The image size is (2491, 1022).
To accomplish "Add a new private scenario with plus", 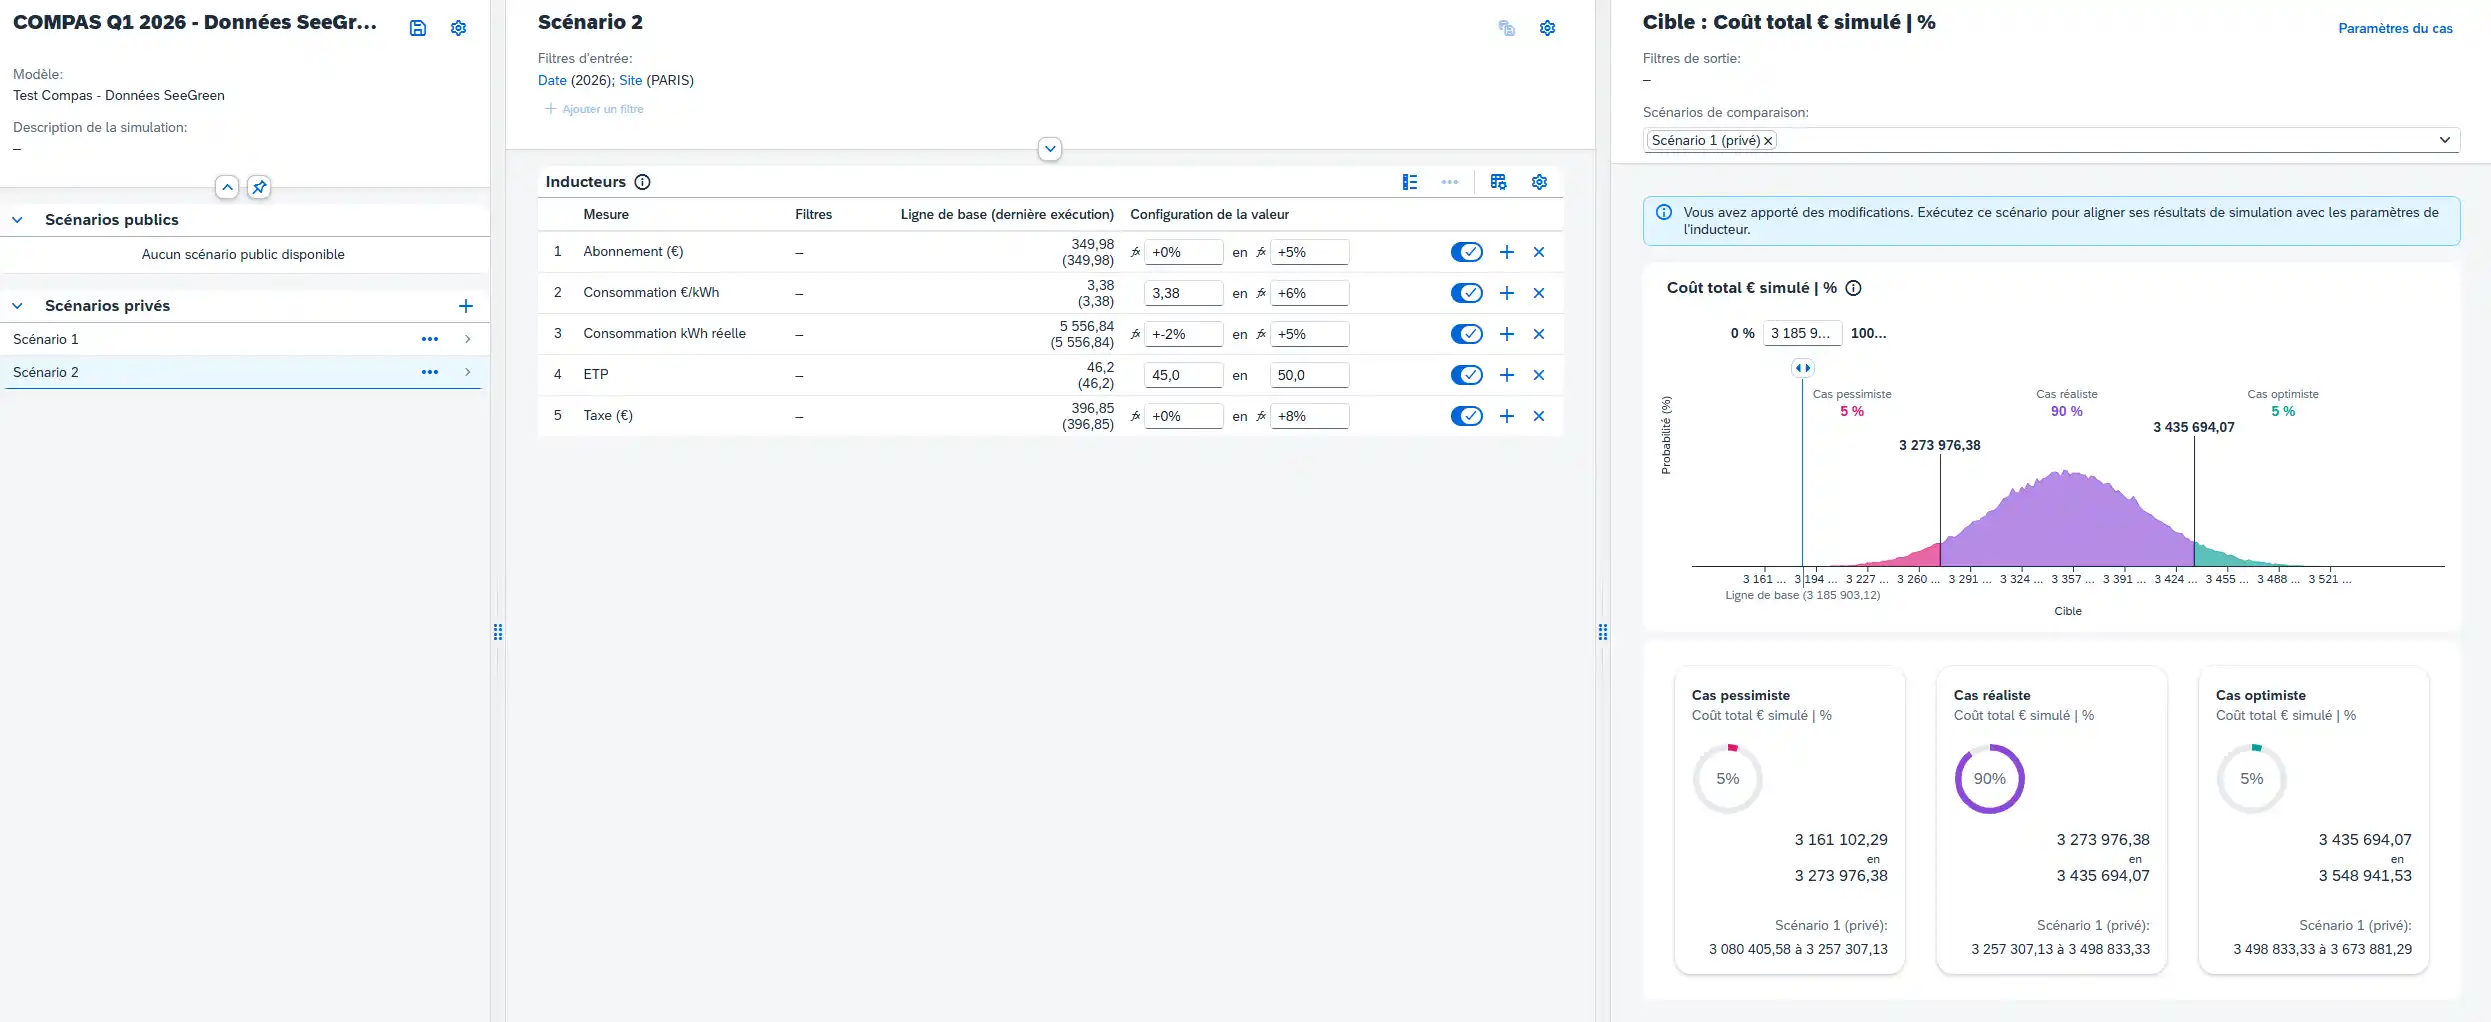I will coord(466,306).
